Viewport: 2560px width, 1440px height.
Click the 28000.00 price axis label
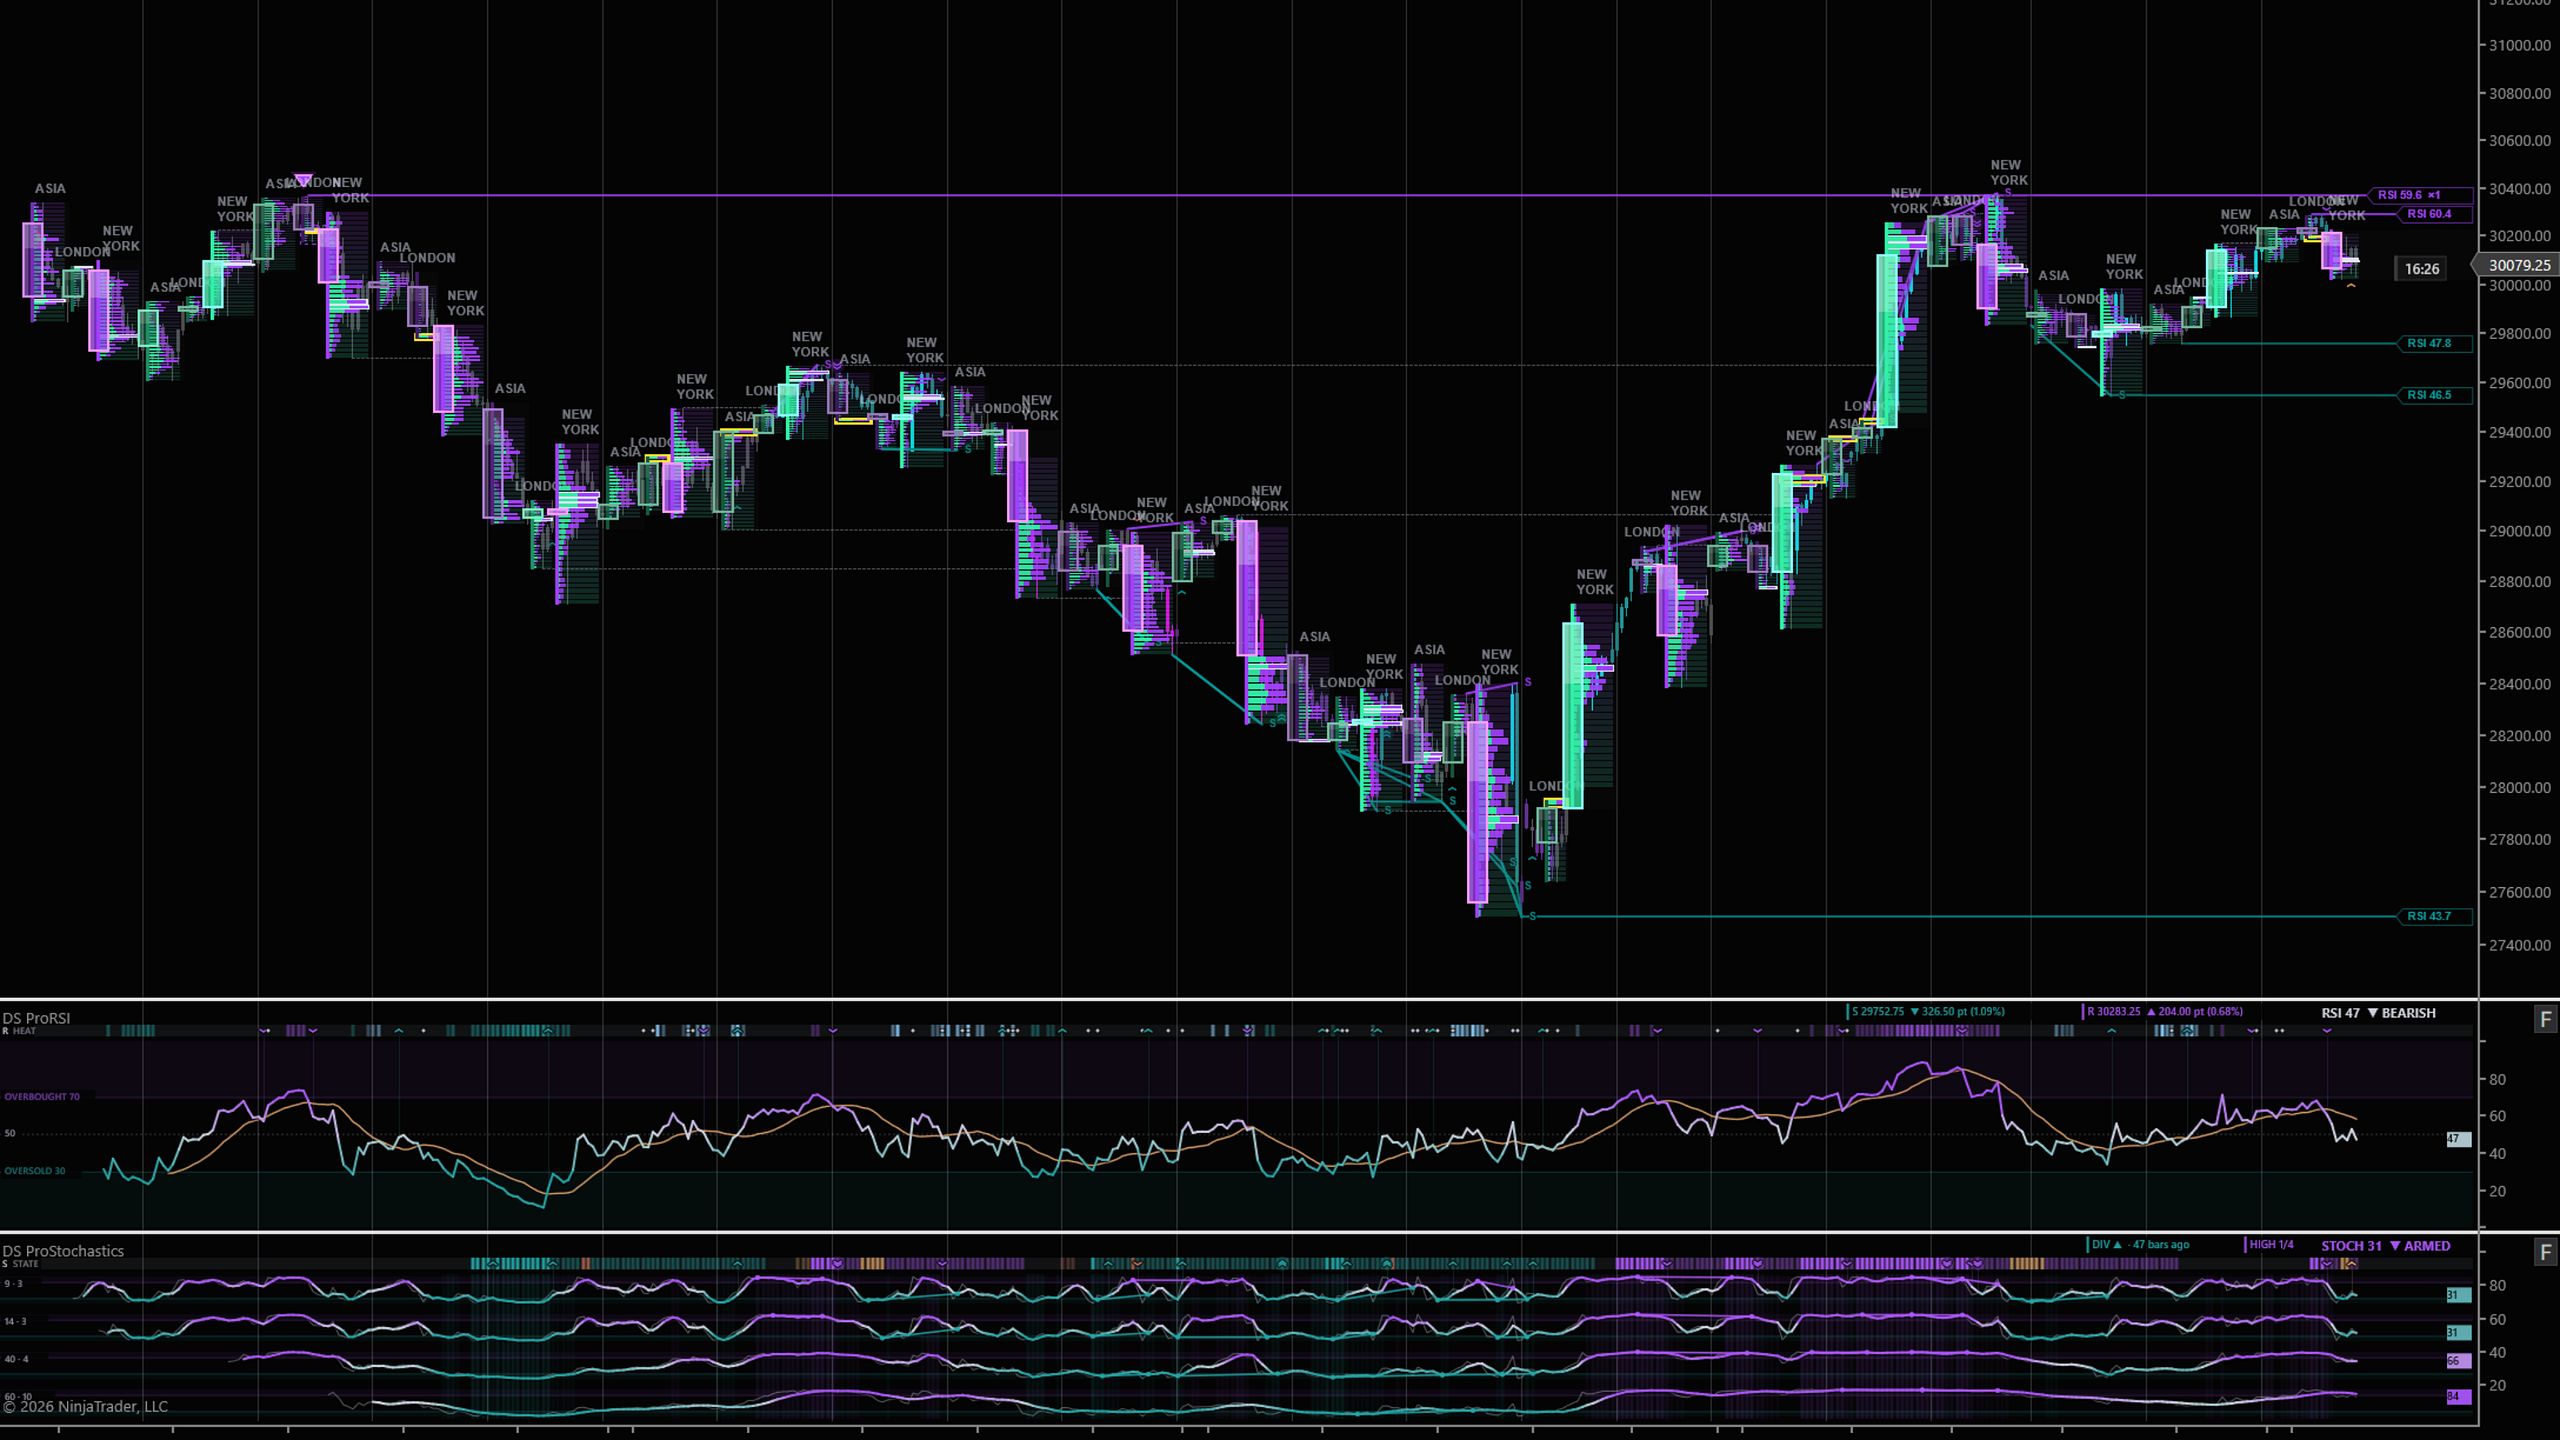(2520, 787)
